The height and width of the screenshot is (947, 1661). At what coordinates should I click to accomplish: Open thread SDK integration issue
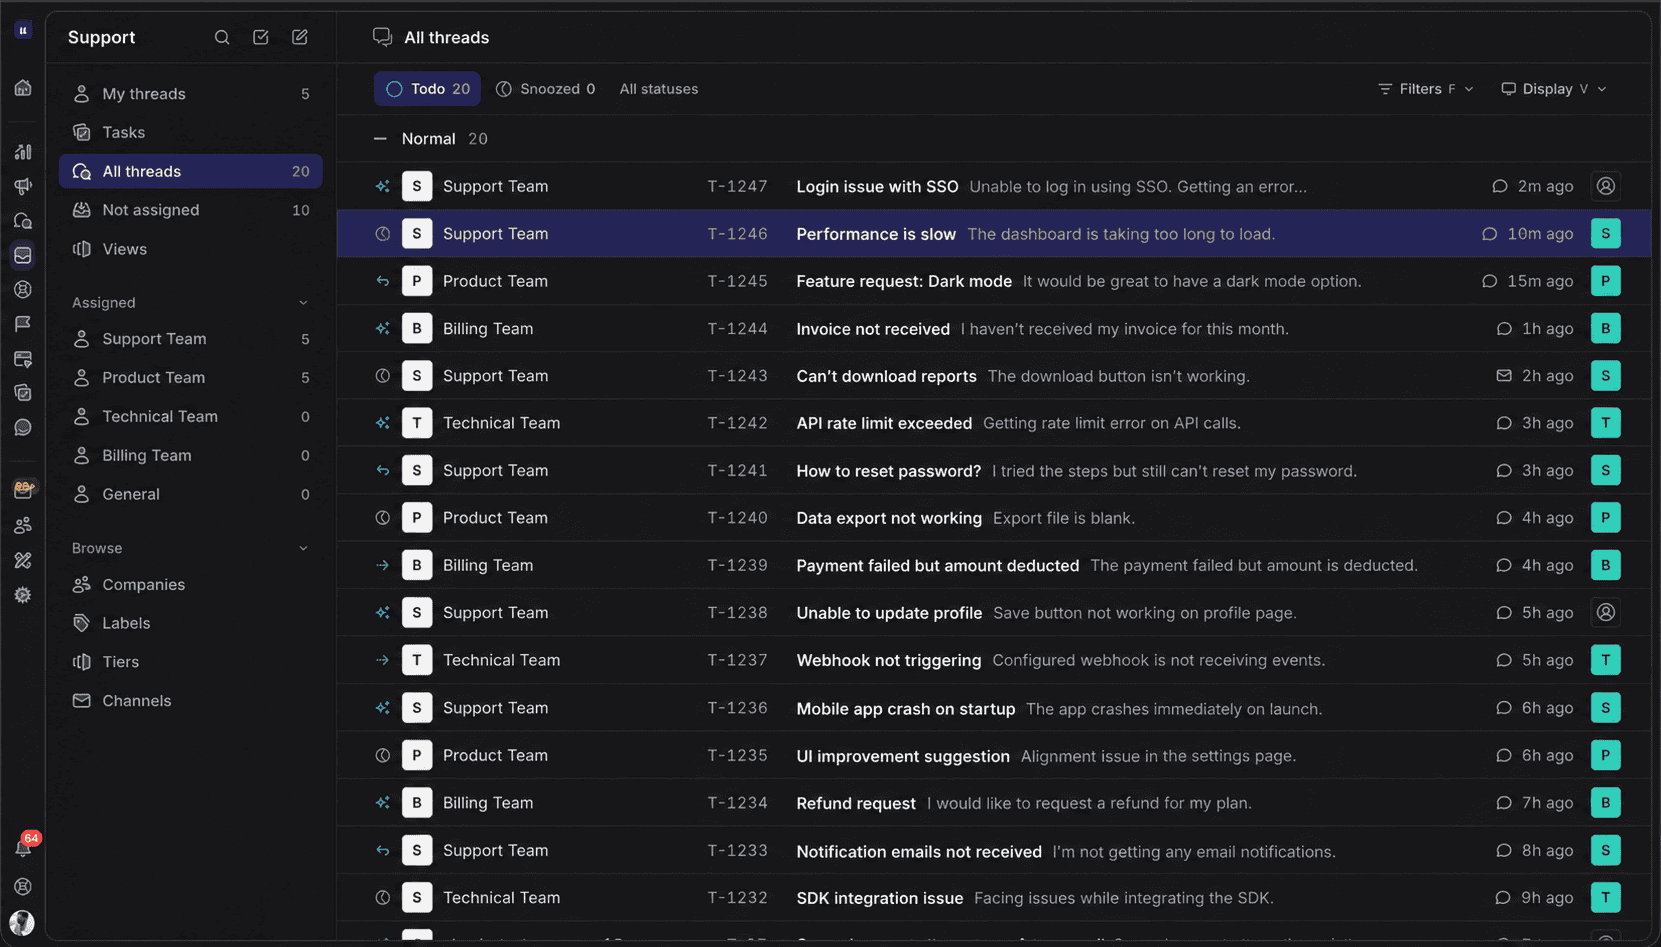click(x=994, y=898)
